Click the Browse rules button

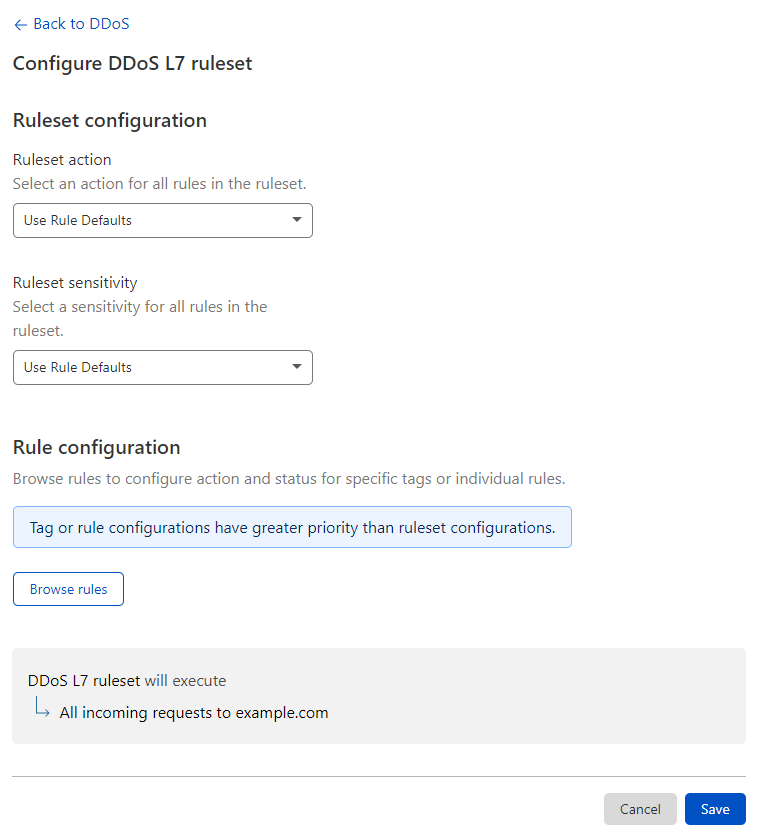coord(68,588)
